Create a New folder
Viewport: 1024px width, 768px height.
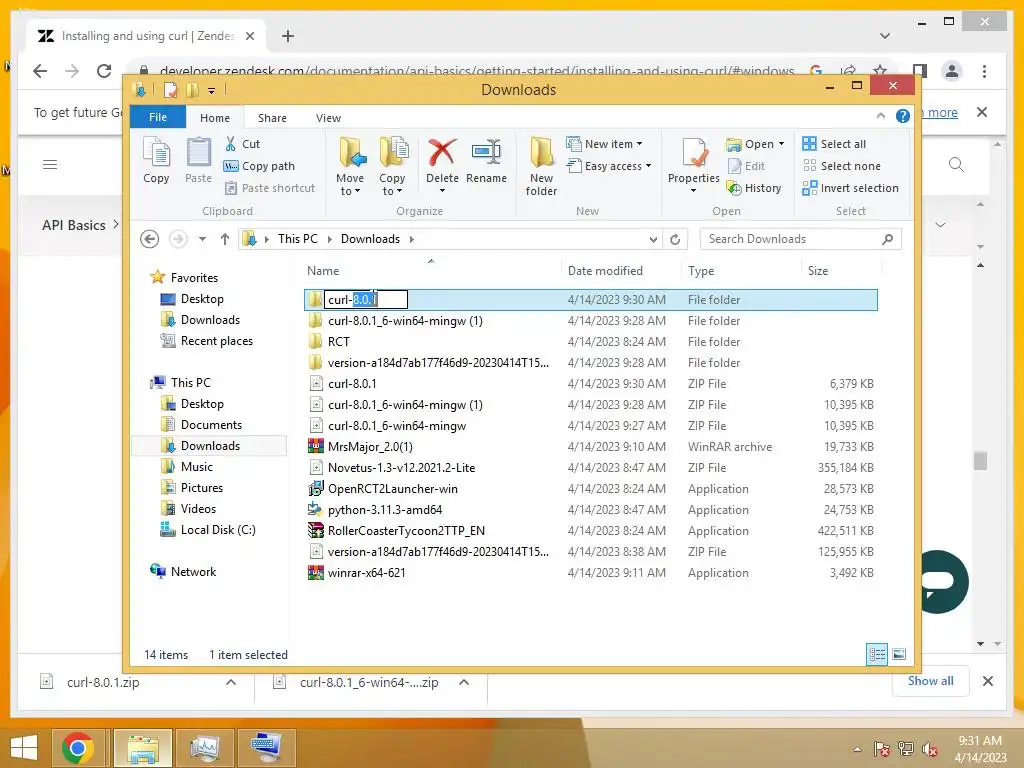coord(541,166)
